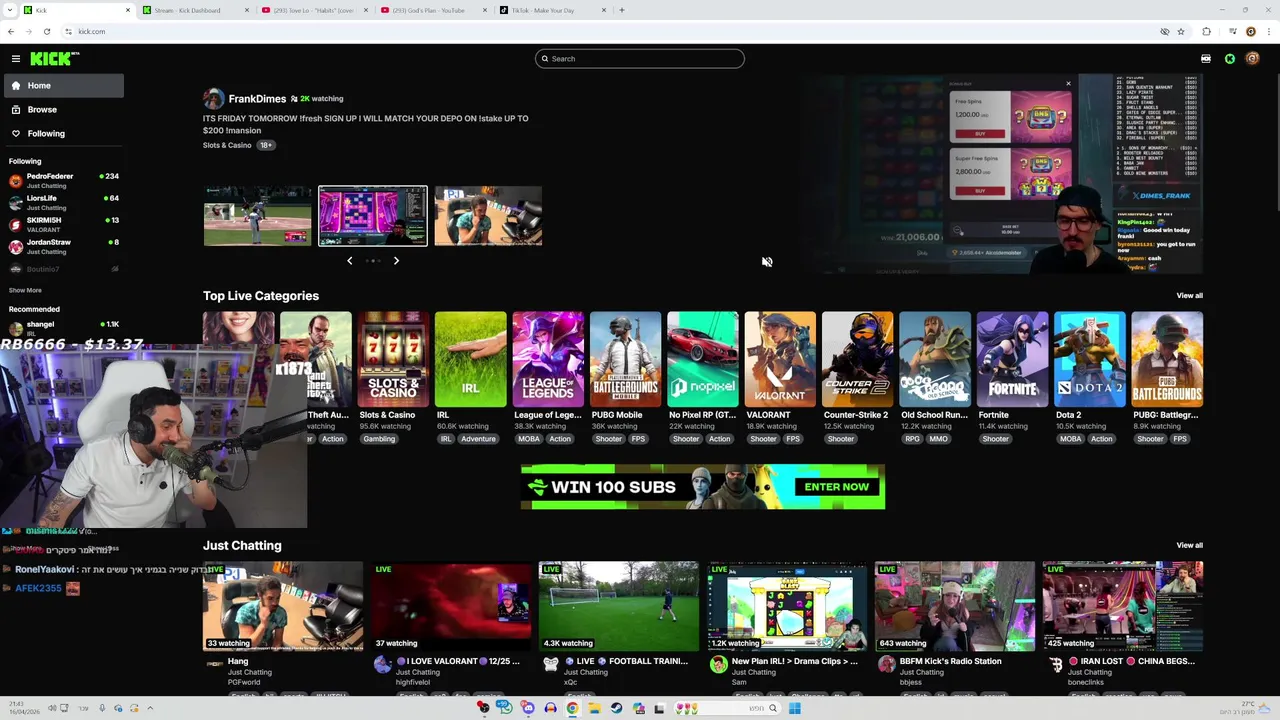Open the No Pixel RP category card

(x=703, y=360)
